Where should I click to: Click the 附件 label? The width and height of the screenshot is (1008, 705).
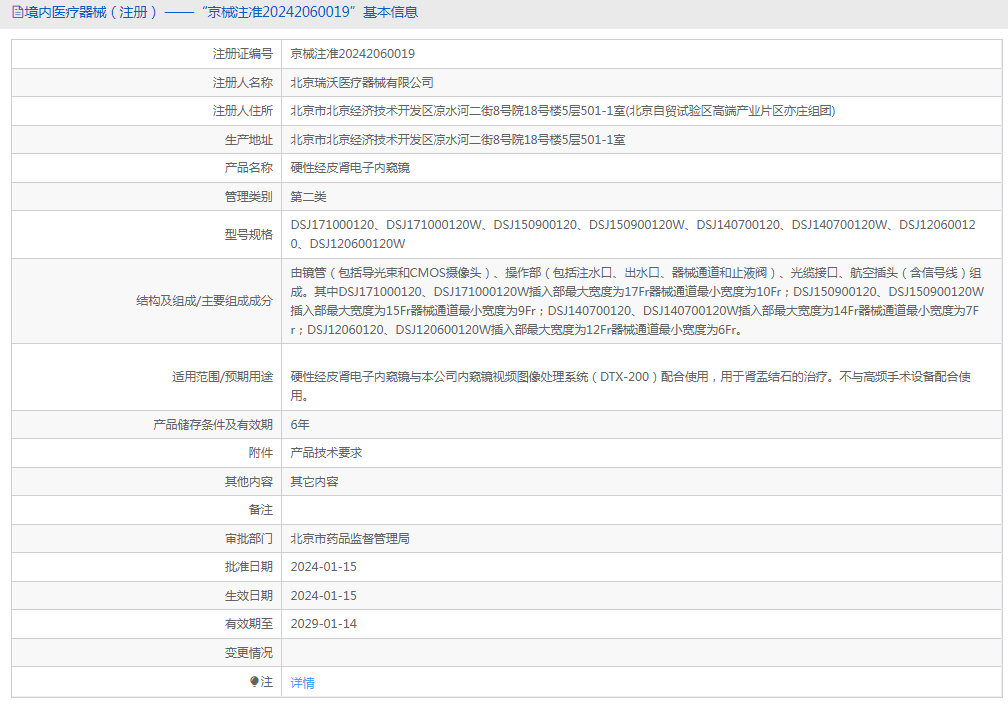(x=260, y=452)
